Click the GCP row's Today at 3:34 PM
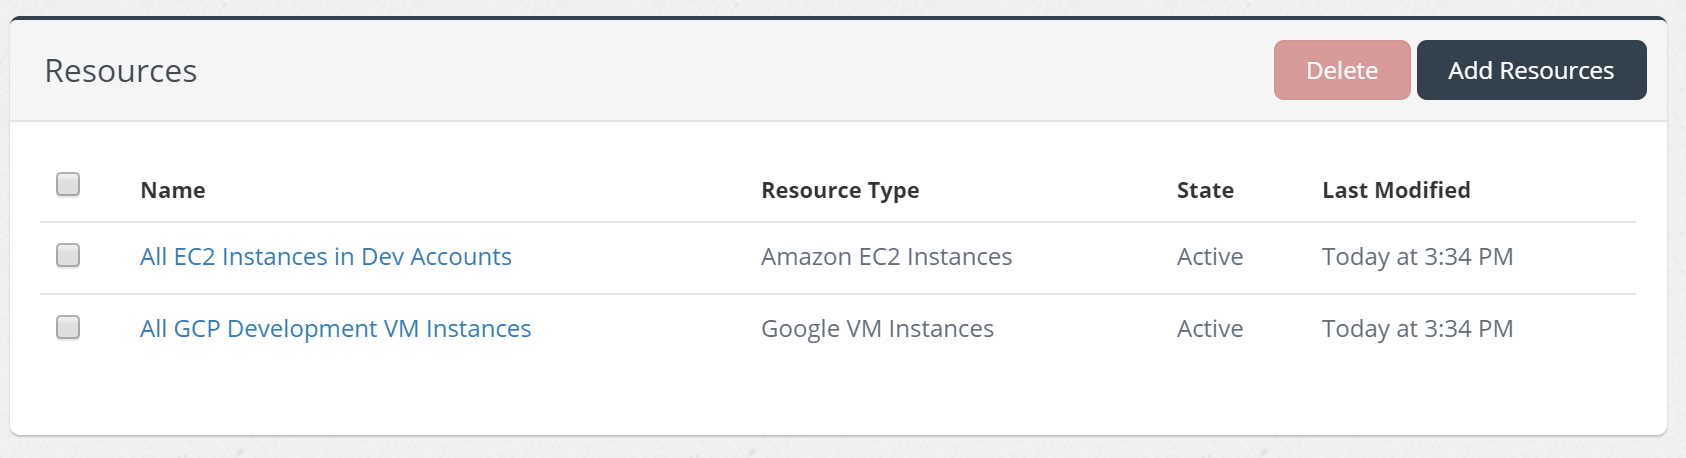The height and width of the screenshot is (458, 1686). coord(1417,329)
